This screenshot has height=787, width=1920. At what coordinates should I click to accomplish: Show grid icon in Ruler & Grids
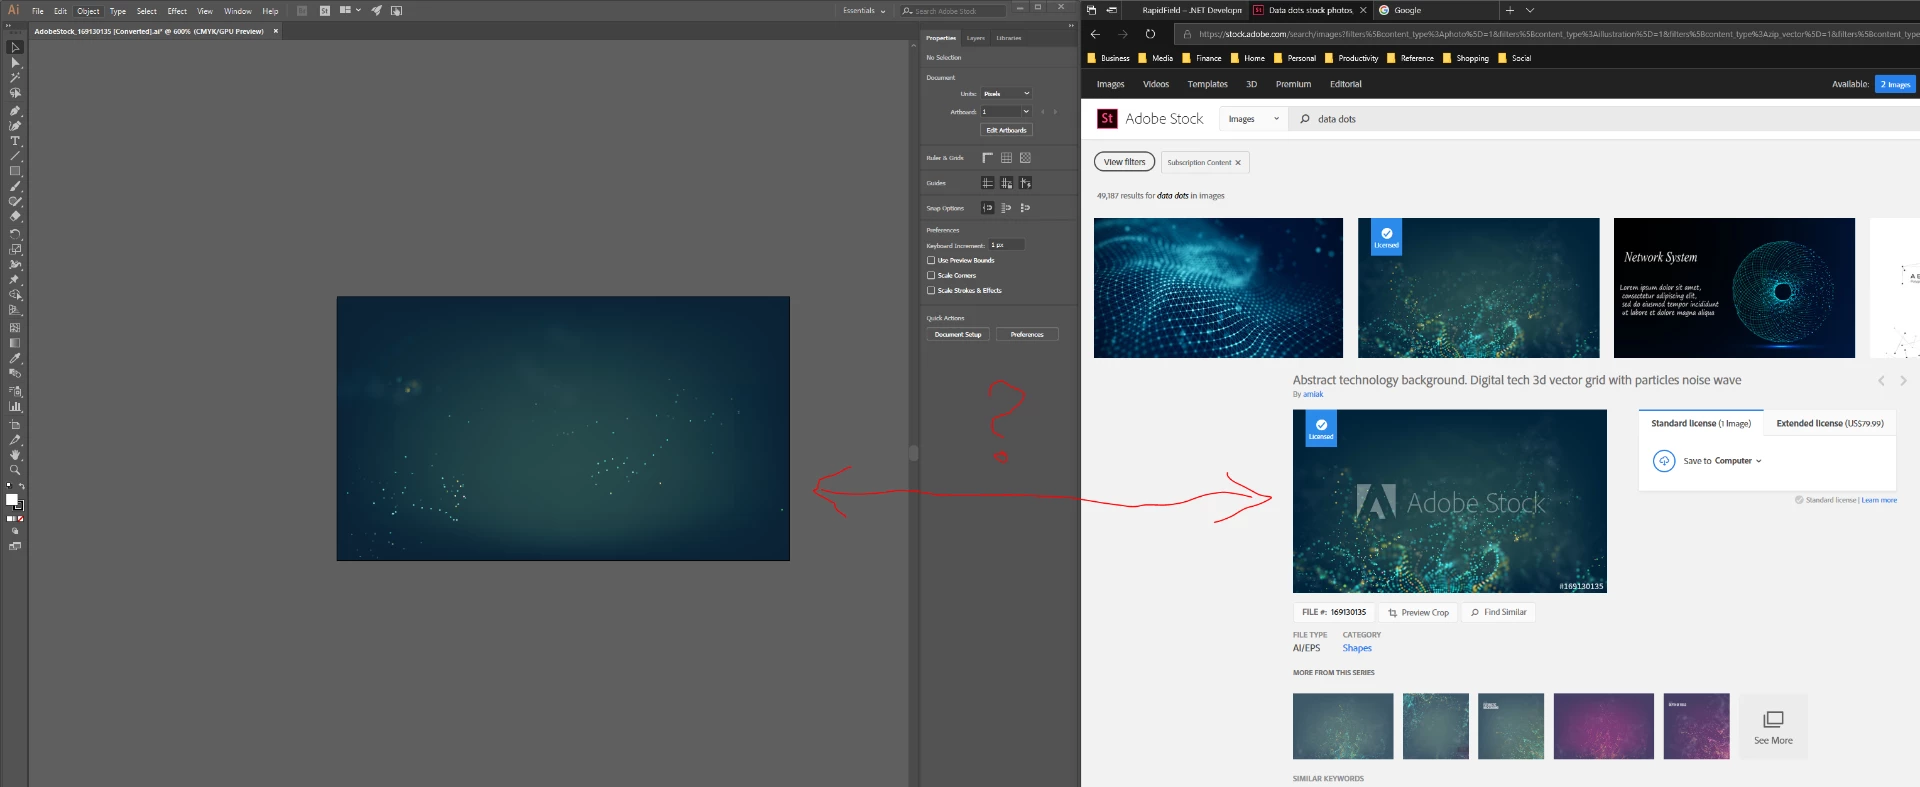1006,158
